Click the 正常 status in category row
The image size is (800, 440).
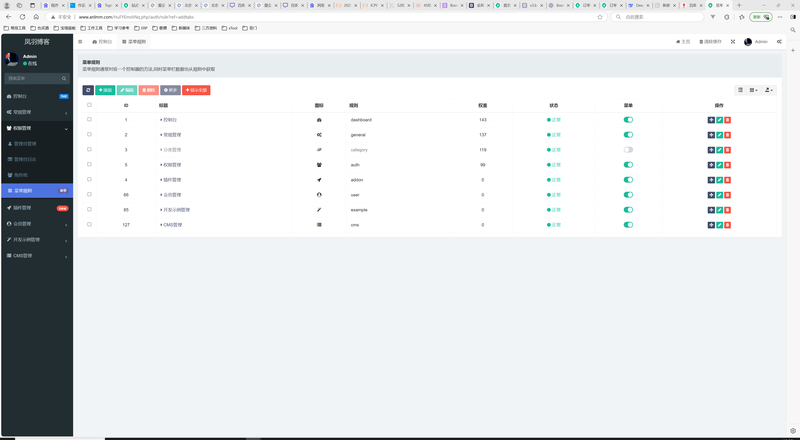(x=554, y=150)
